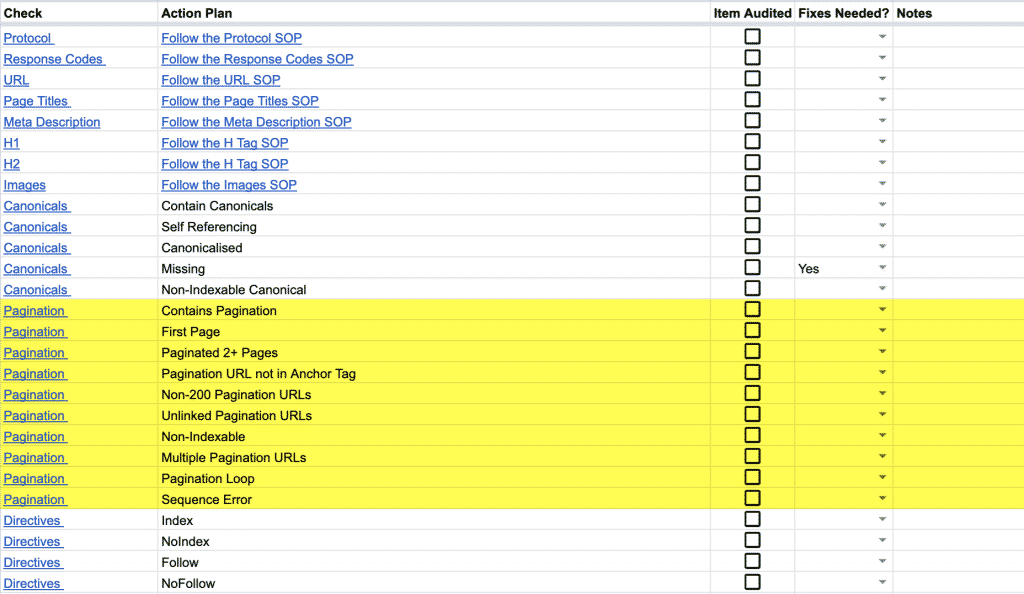Open the Follow the URL SOP link
This screenshot has height=594, width=1024.
tap(220, 80)
